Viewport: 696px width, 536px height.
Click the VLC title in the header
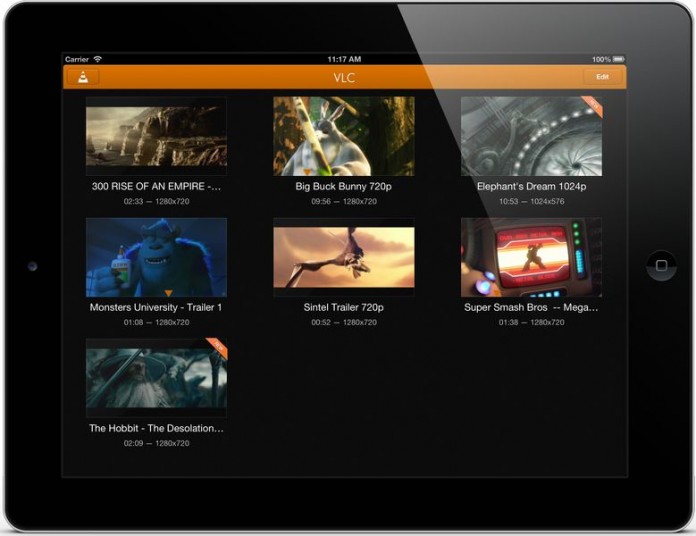344,77
